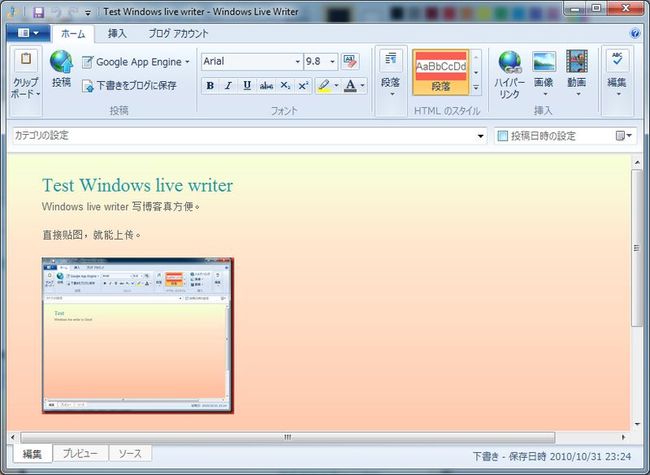
Task: Toggle the 投稿日時の設定 checkbox
Action: [x=502, y=136]
